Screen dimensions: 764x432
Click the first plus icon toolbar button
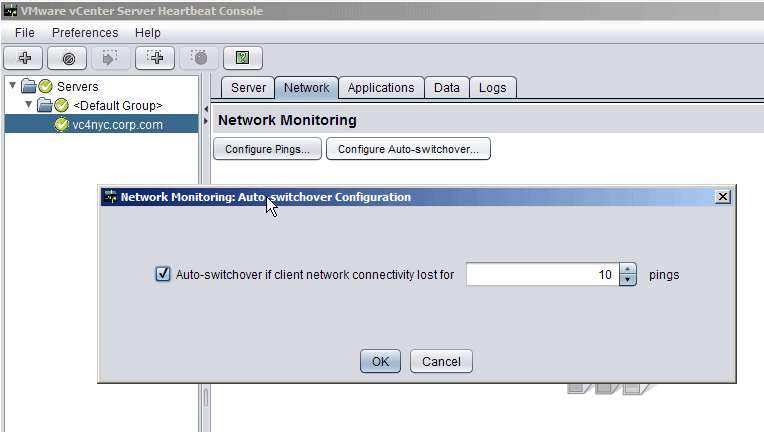[25, 58]
